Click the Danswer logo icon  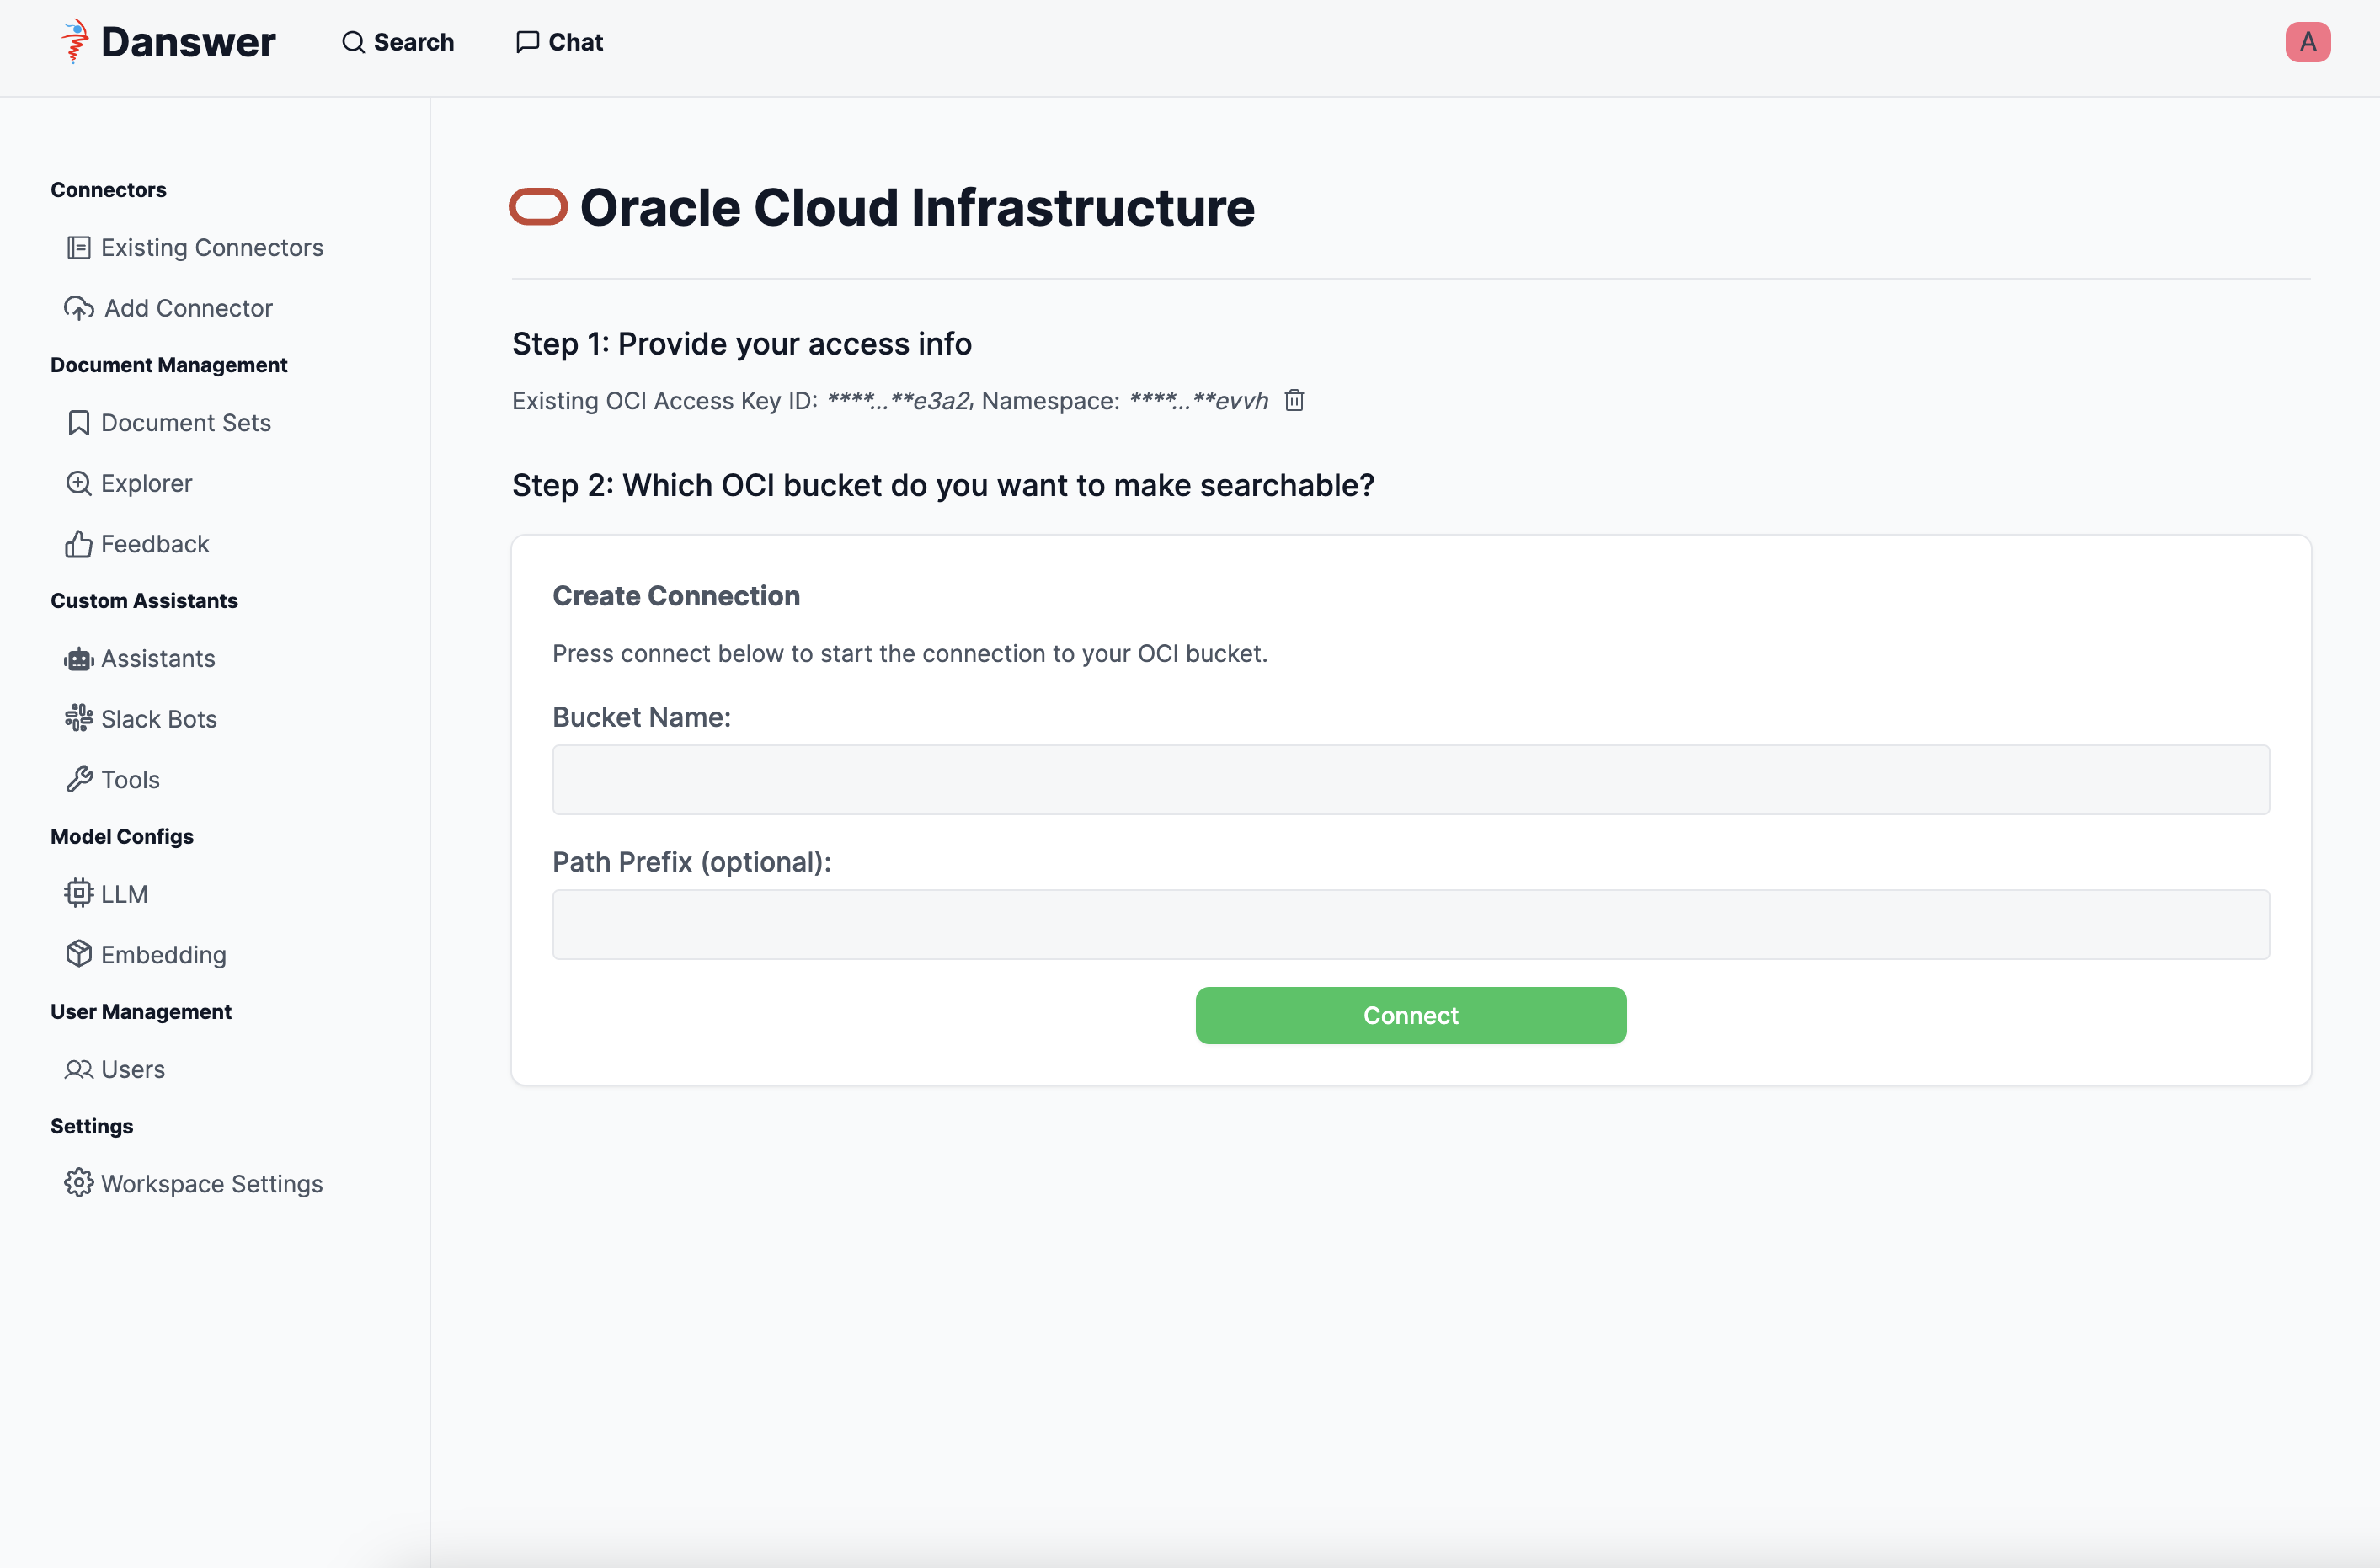coord(75,42)
